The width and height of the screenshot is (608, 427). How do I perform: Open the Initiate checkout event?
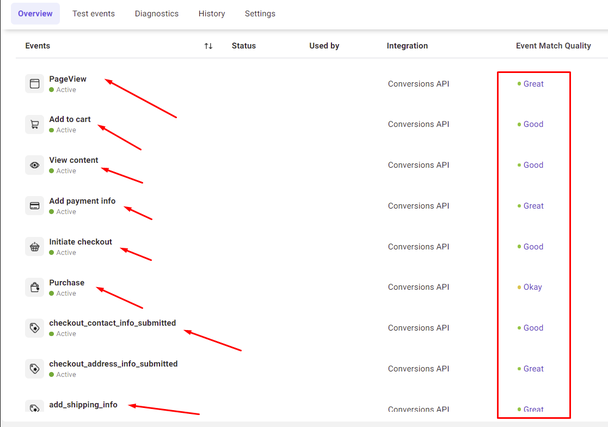coord(80,242)
